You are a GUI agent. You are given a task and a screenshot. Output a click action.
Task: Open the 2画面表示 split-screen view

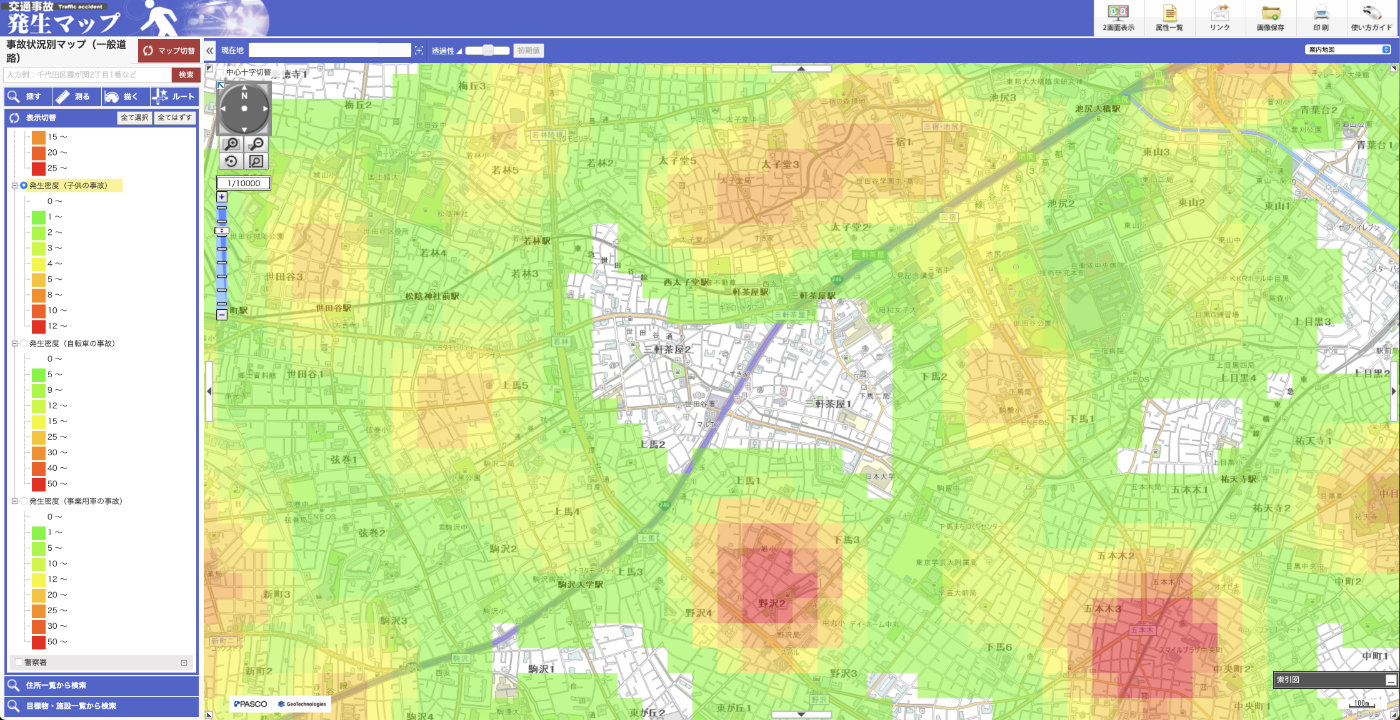point(1118,18)
